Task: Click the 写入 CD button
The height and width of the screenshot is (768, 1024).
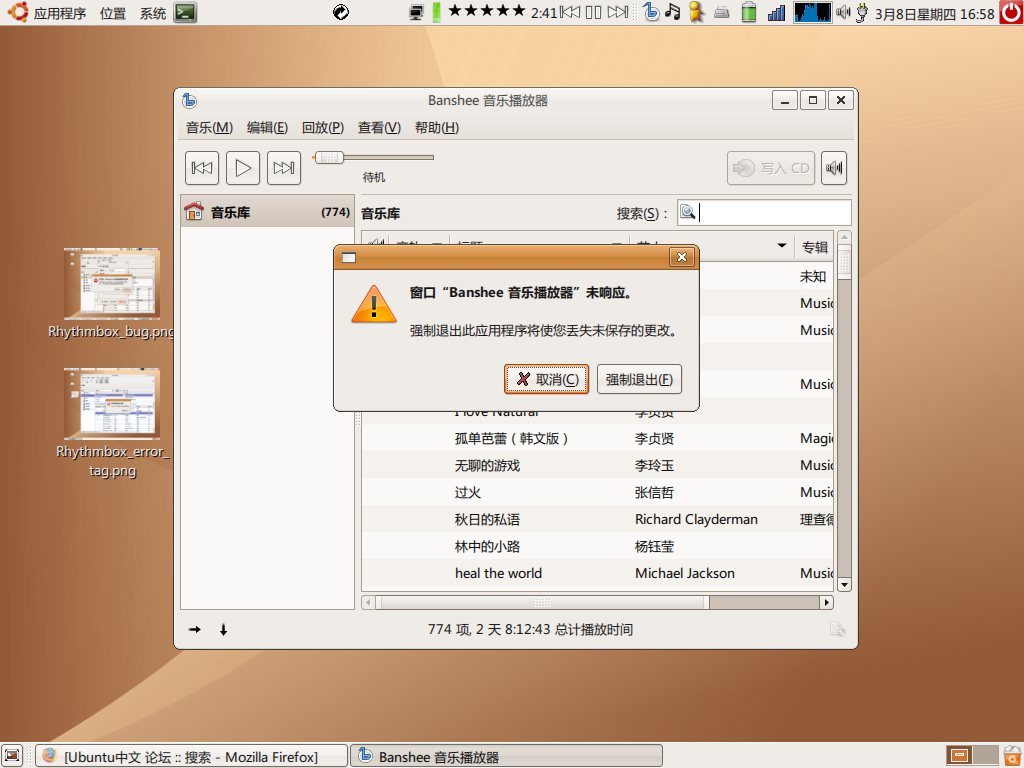Action: 771,168
